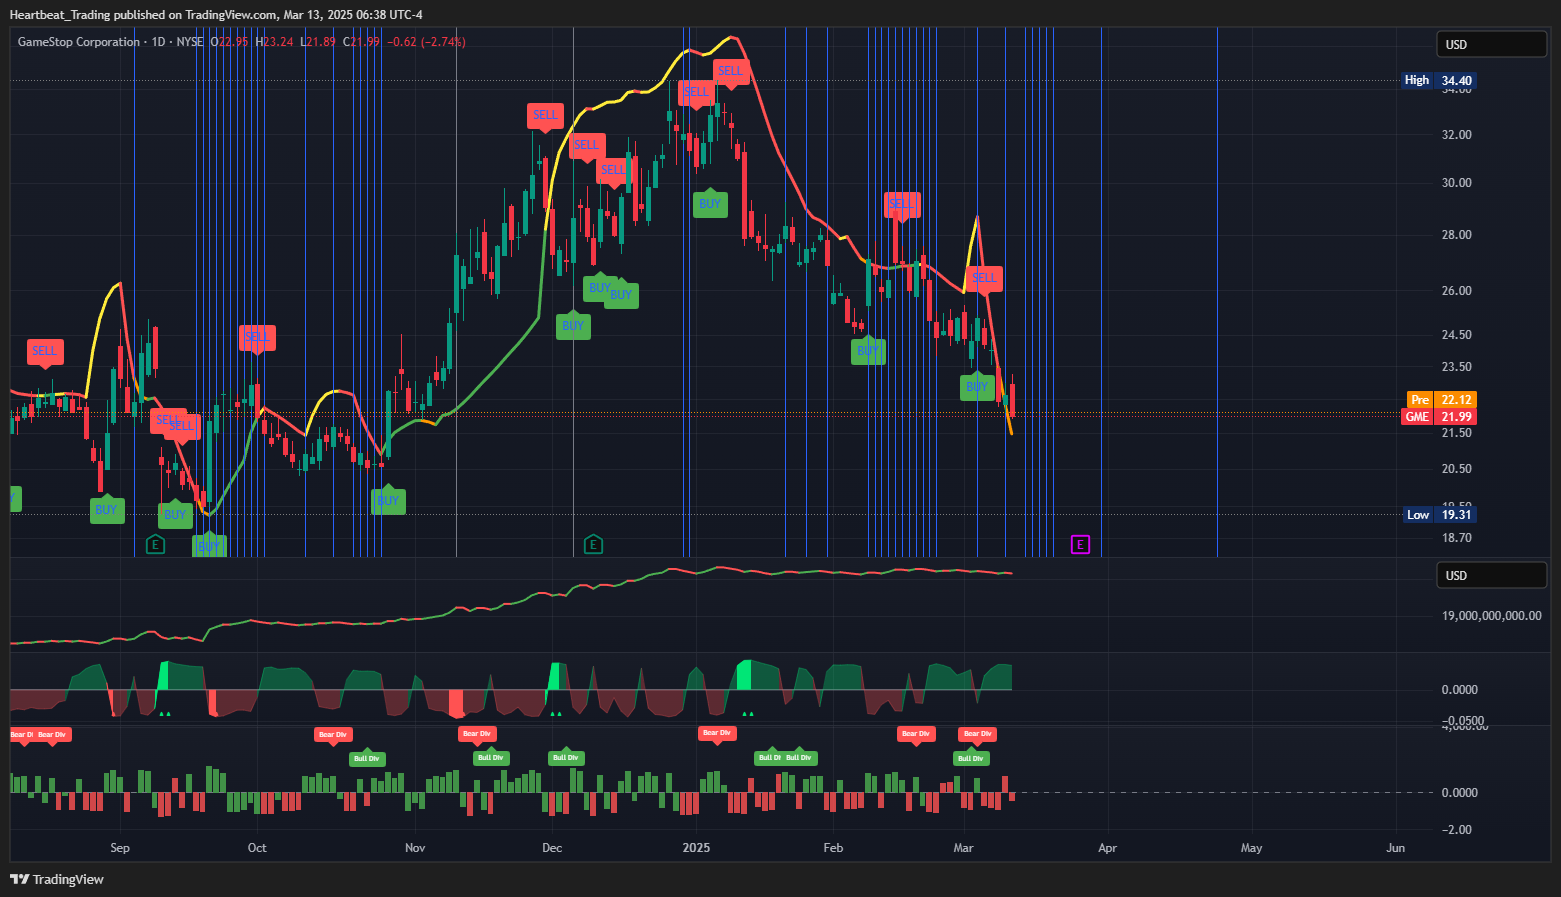This screenshot has width=1561, height=897.
Task: Click the BUY signal label in January
Action: pos(710,203)
